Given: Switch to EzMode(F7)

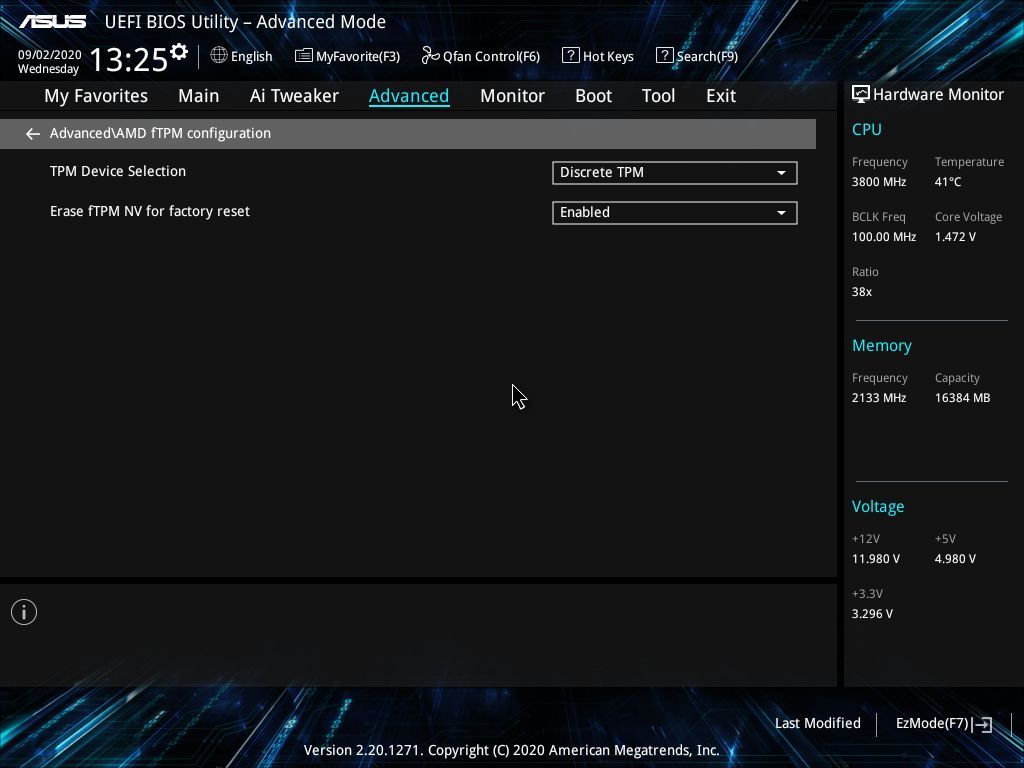Looking at the screenshot, I should coord(944,724).
